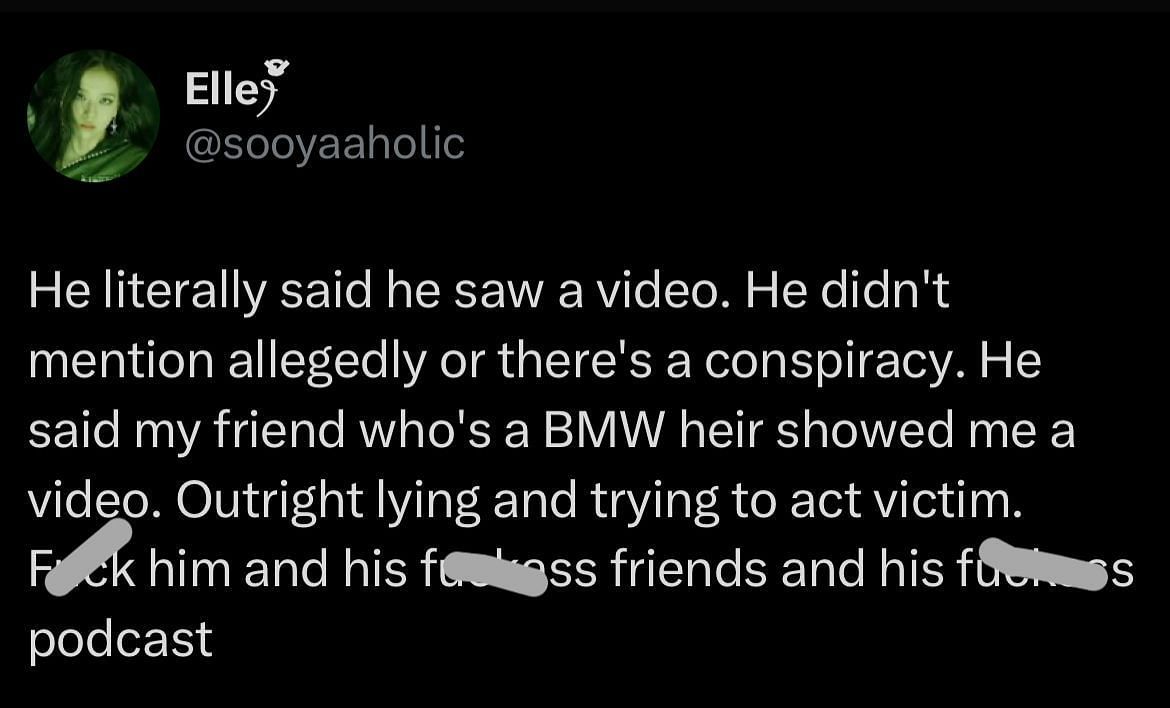Click the gray scribble before the word podcast
This screenshot has height=708, width=1170.
pyautogui.click(x=1043, y=563)
